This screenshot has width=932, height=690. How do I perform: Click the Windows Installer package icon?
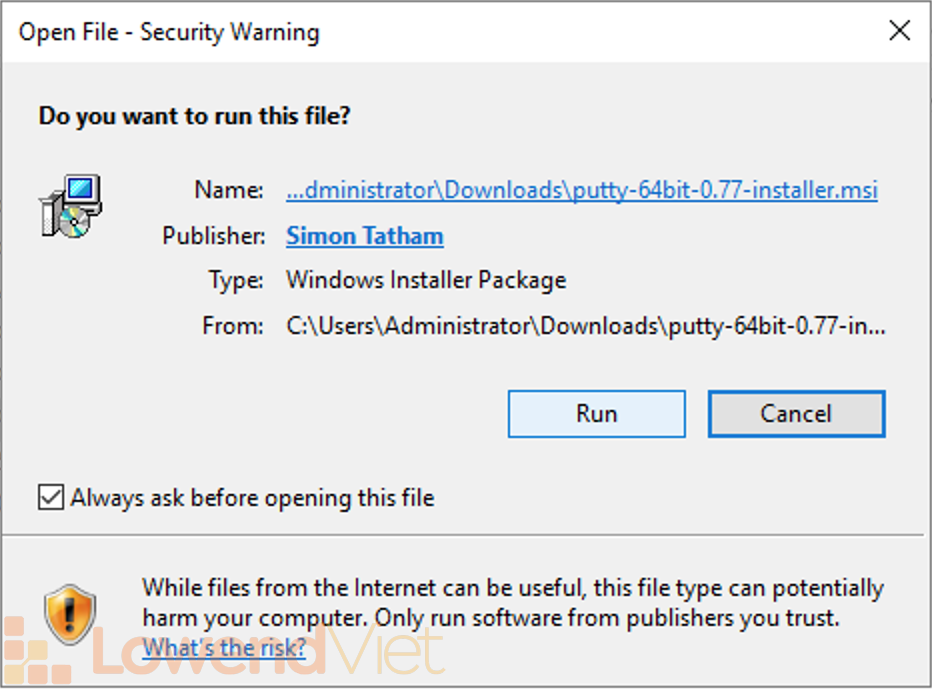[x=70, y=207]
